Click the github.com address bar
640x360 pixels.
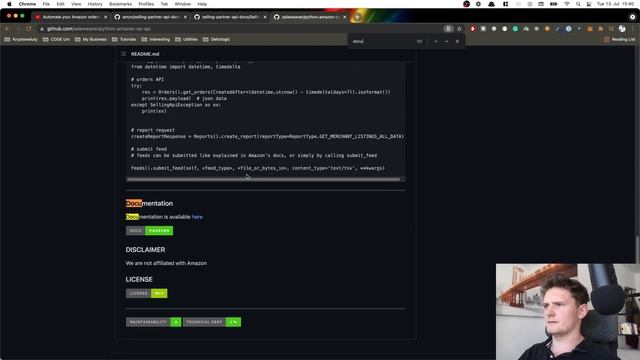pyautogui.click(x=241, y=29)
